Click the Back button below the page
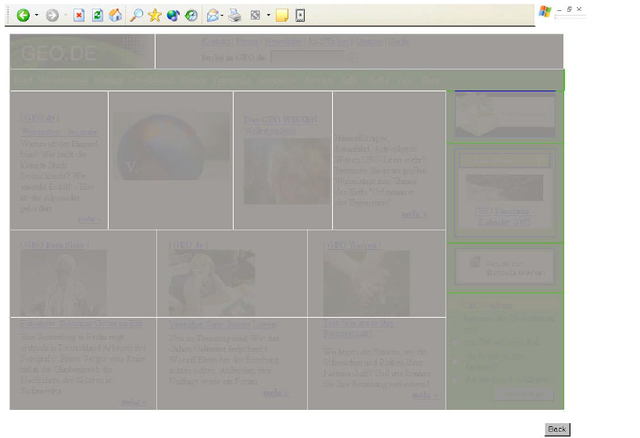640x438 pixels. click(557, 429)
